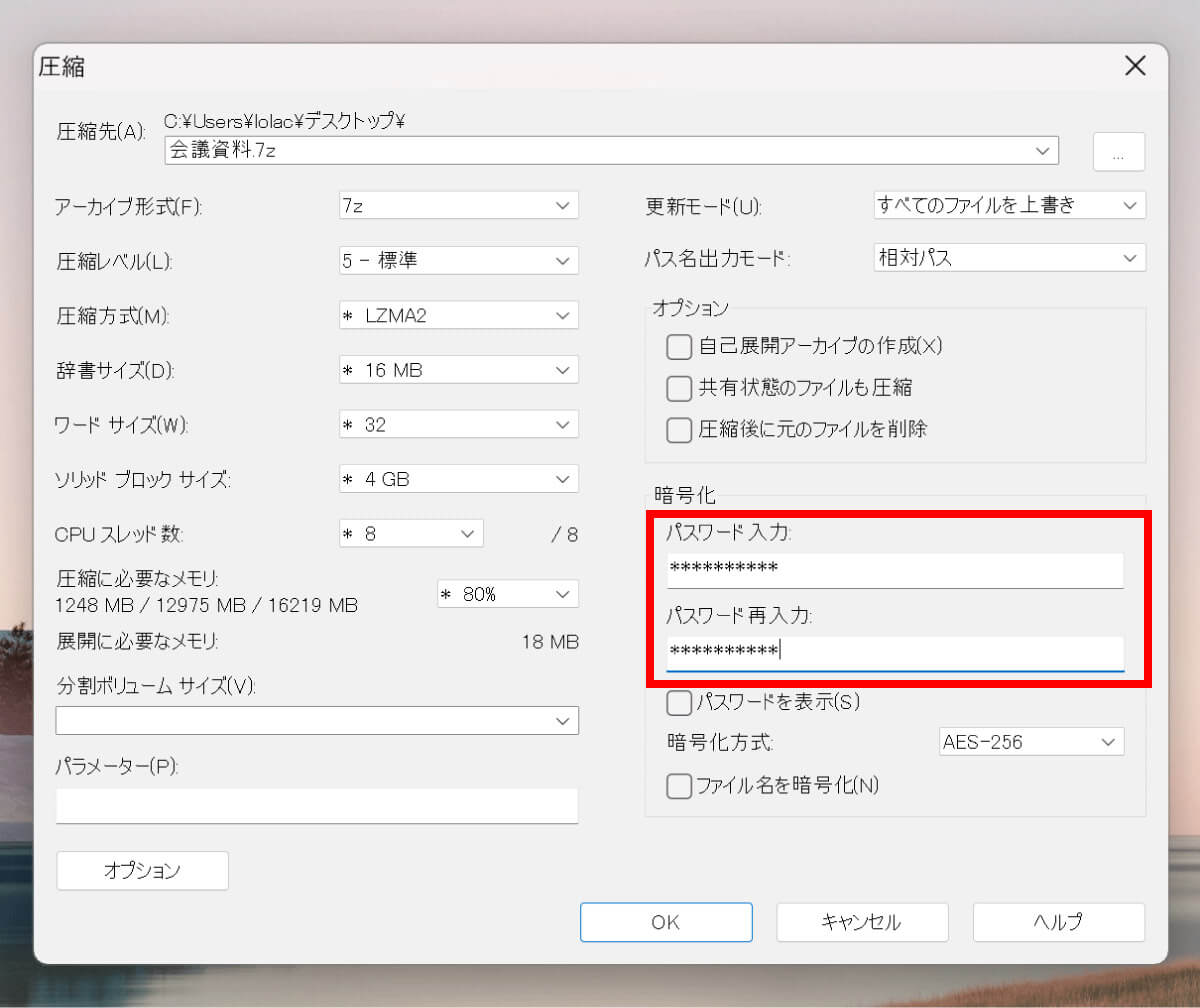Open the 辞書サイズ 16 MB dropdown

[x=458, y=370]
